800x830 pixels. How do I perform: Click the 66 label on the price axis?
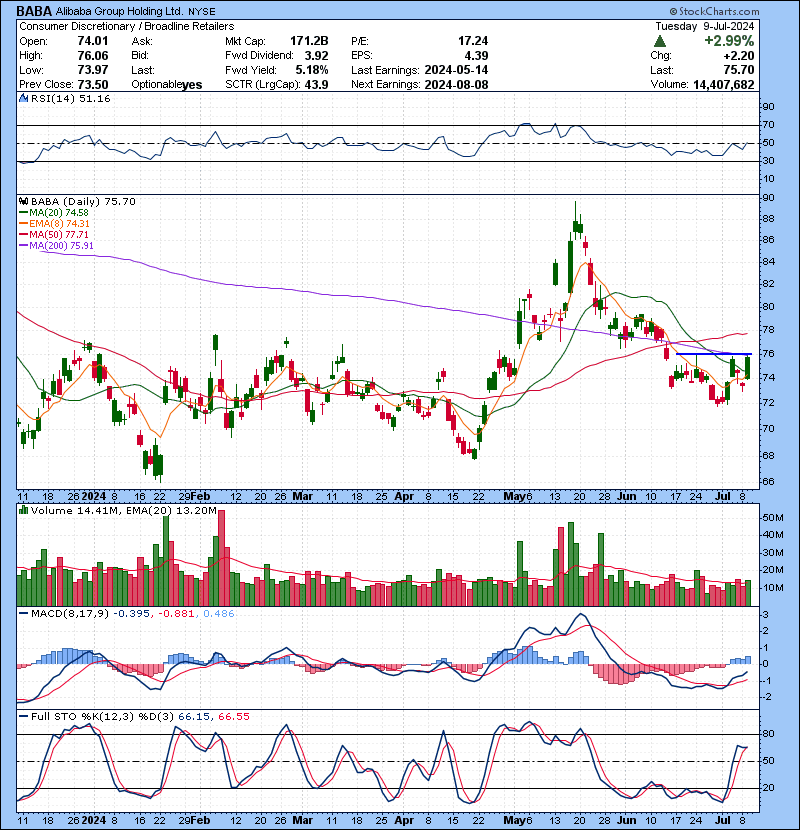768,482
